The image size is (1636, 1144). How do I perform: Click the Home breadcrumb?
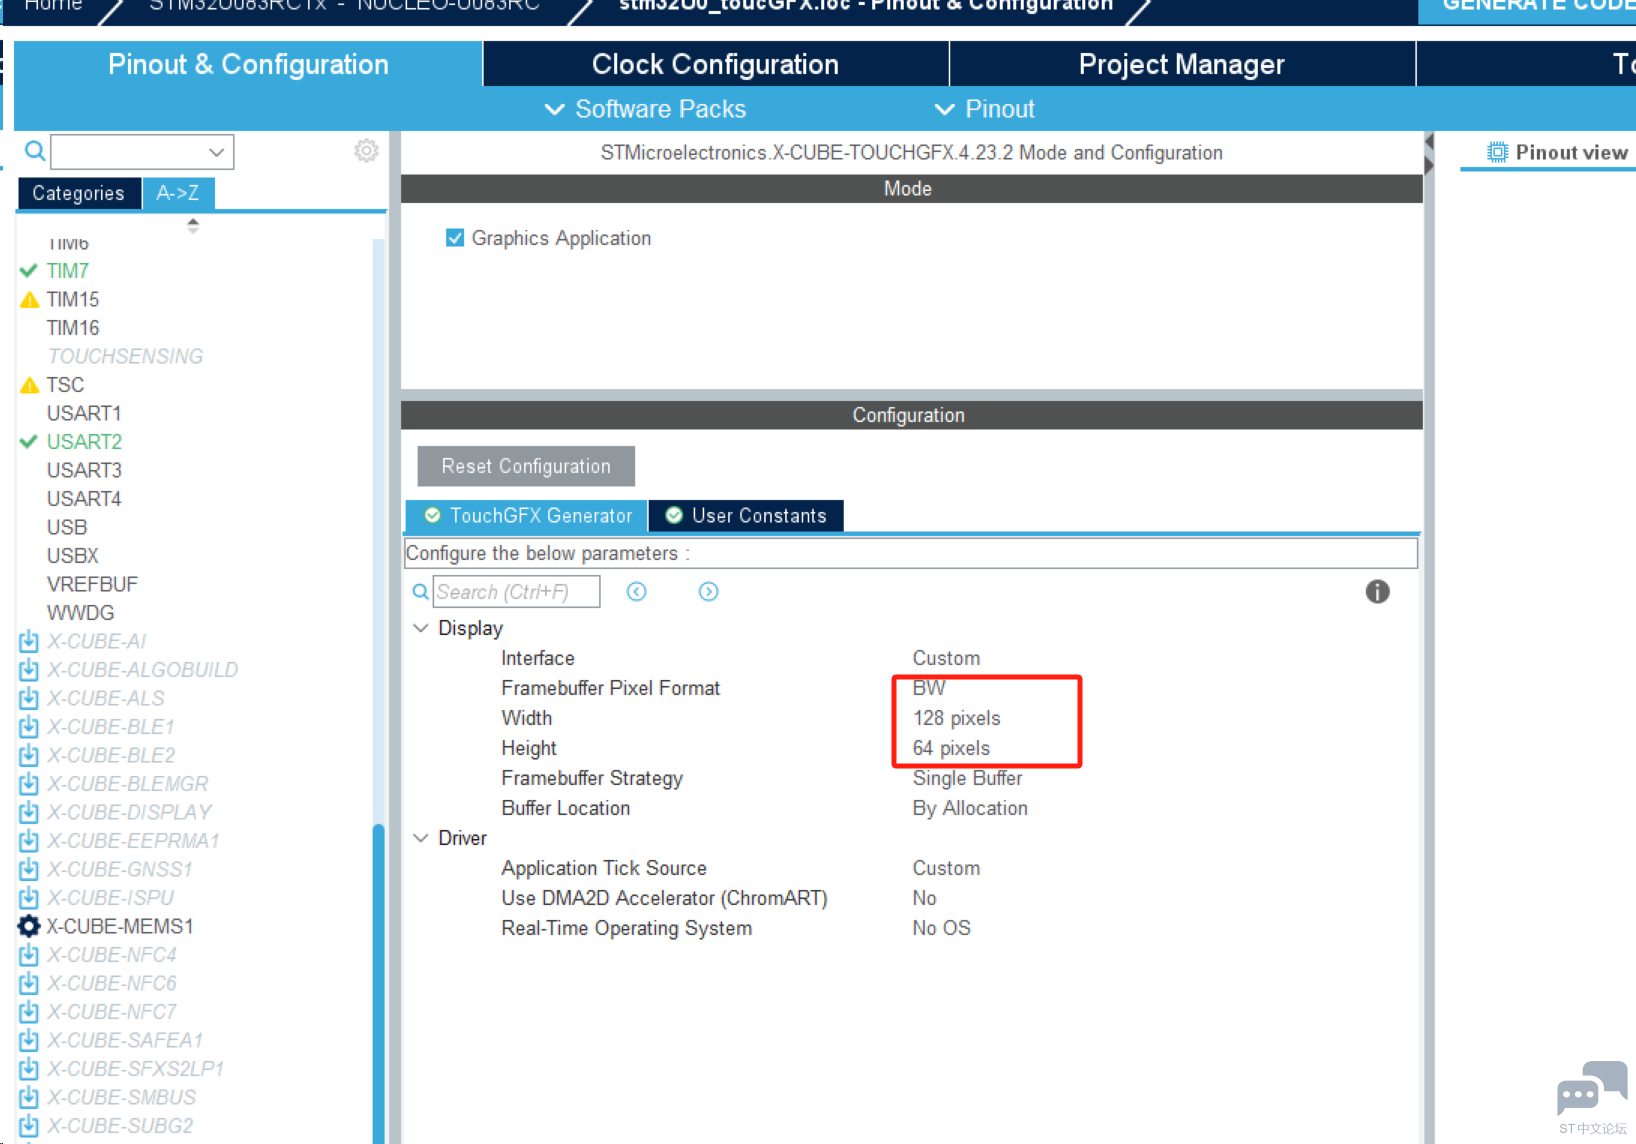point(53,6)
